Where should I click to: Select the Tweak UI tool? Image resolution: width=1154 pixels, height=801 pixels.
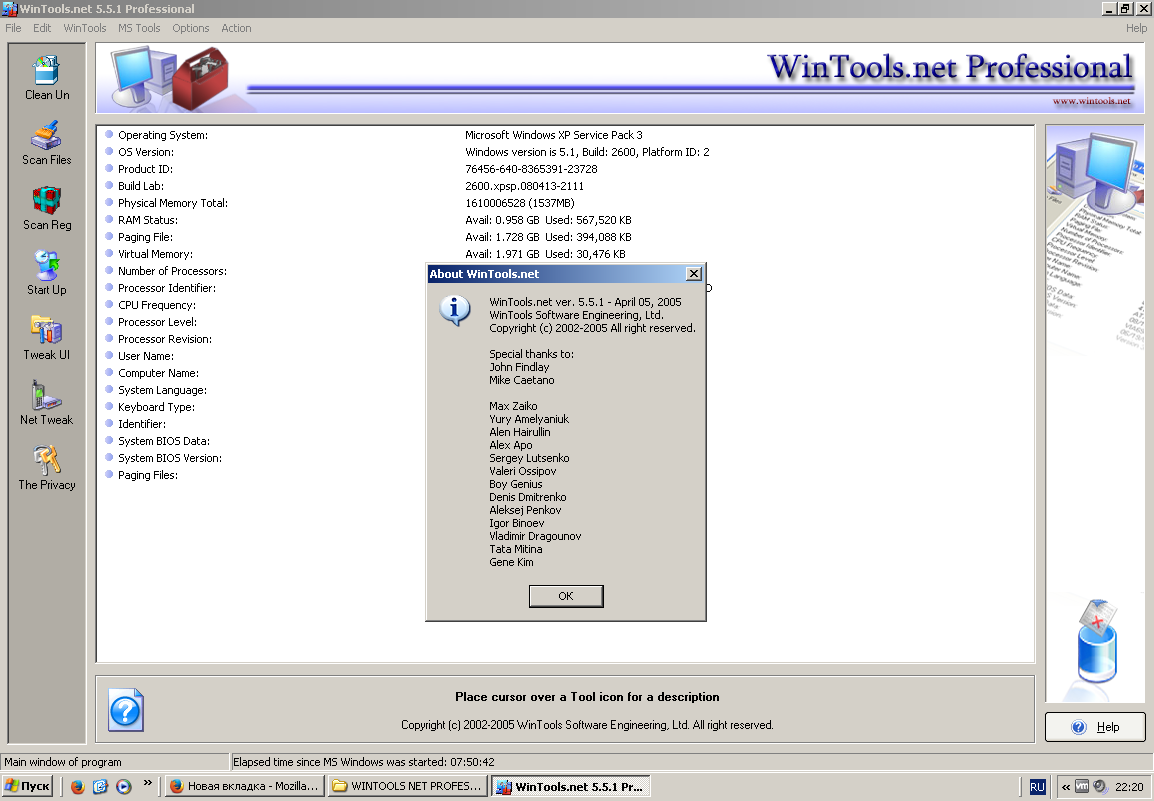(x=47, y=337)
